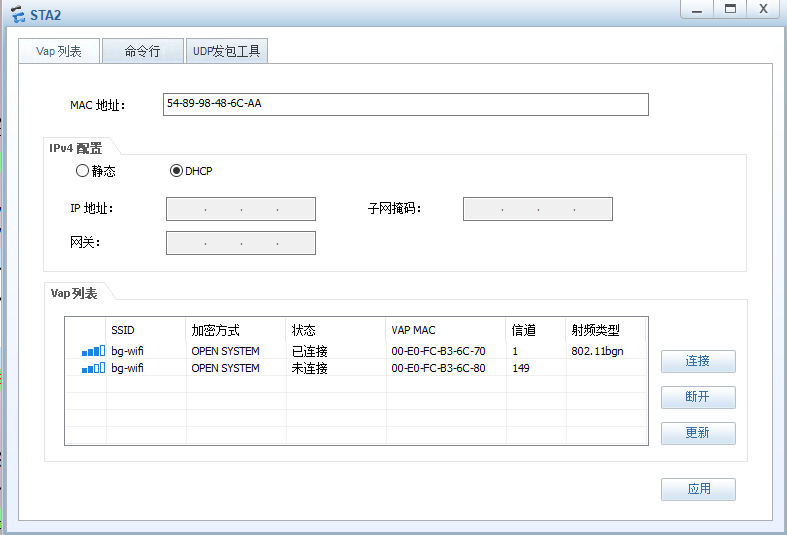Click the 更新 refresh button
This screenshot has height=535, width=787.
pyautogui.click(x=698, y=433)
